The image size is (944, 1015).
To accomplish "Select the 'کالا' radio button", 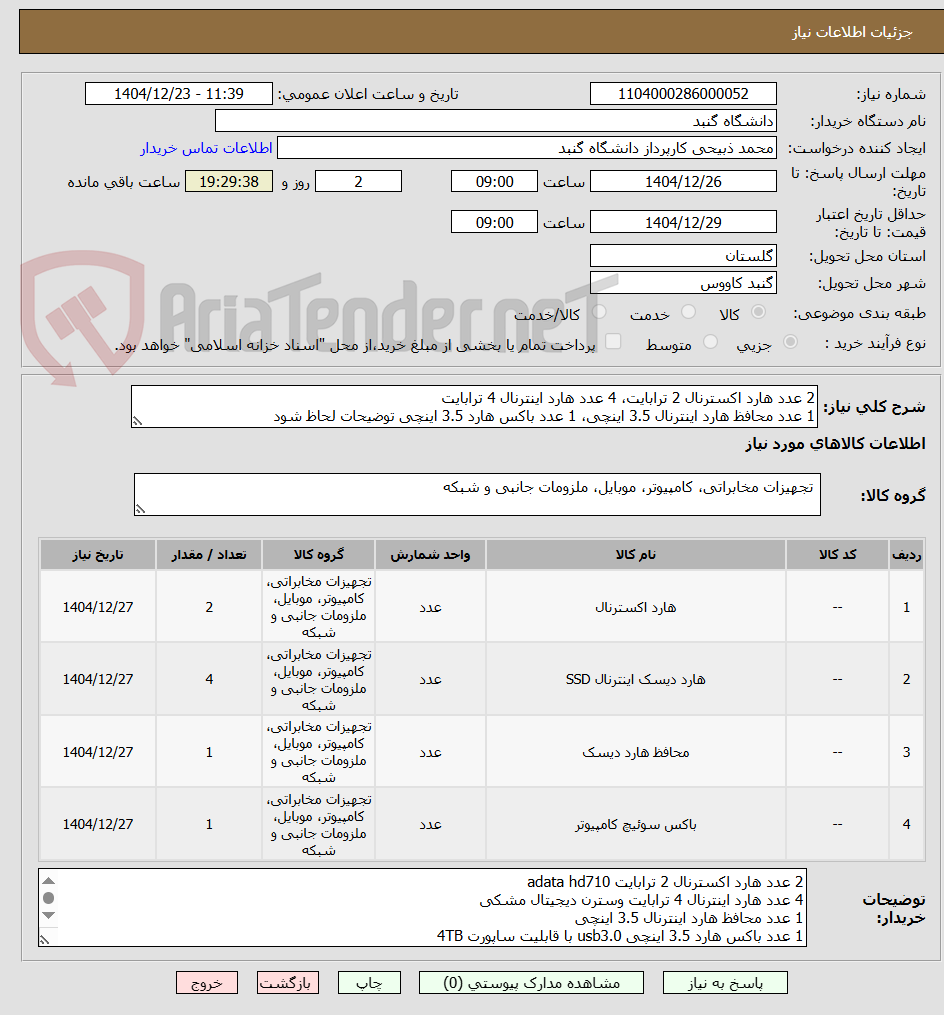I will click(758, 313).
